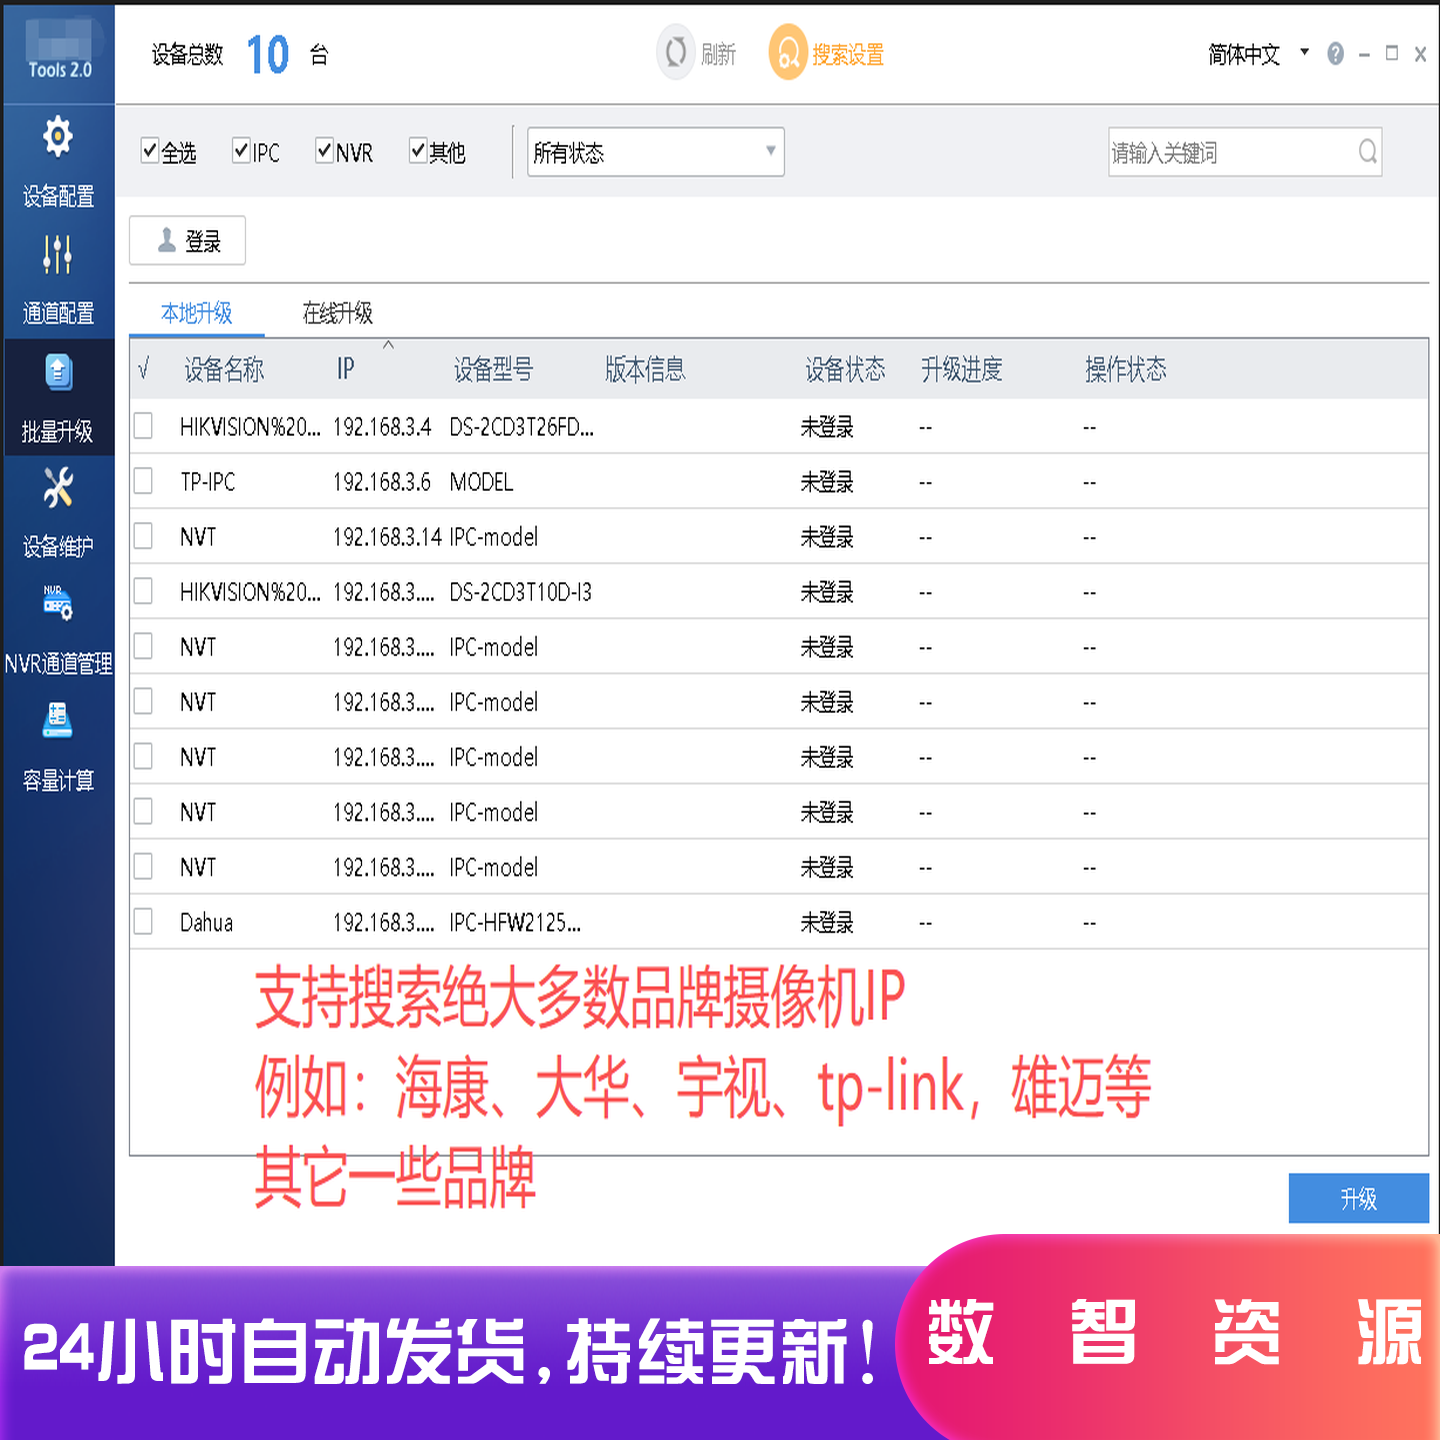Open the 所有状态 status dropdown

click(x=655, y=152)
